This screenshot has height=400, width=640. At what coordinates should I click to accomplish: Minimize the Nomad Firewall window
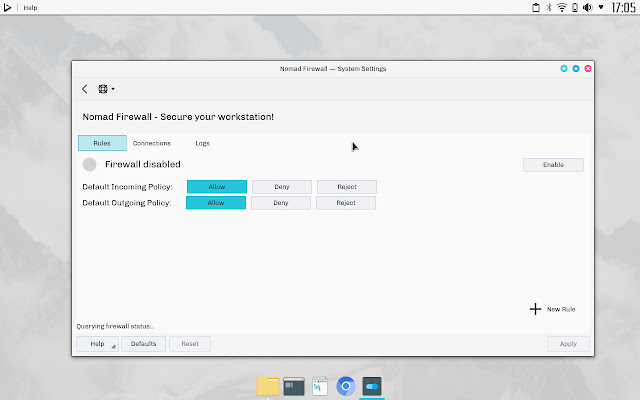564,69
